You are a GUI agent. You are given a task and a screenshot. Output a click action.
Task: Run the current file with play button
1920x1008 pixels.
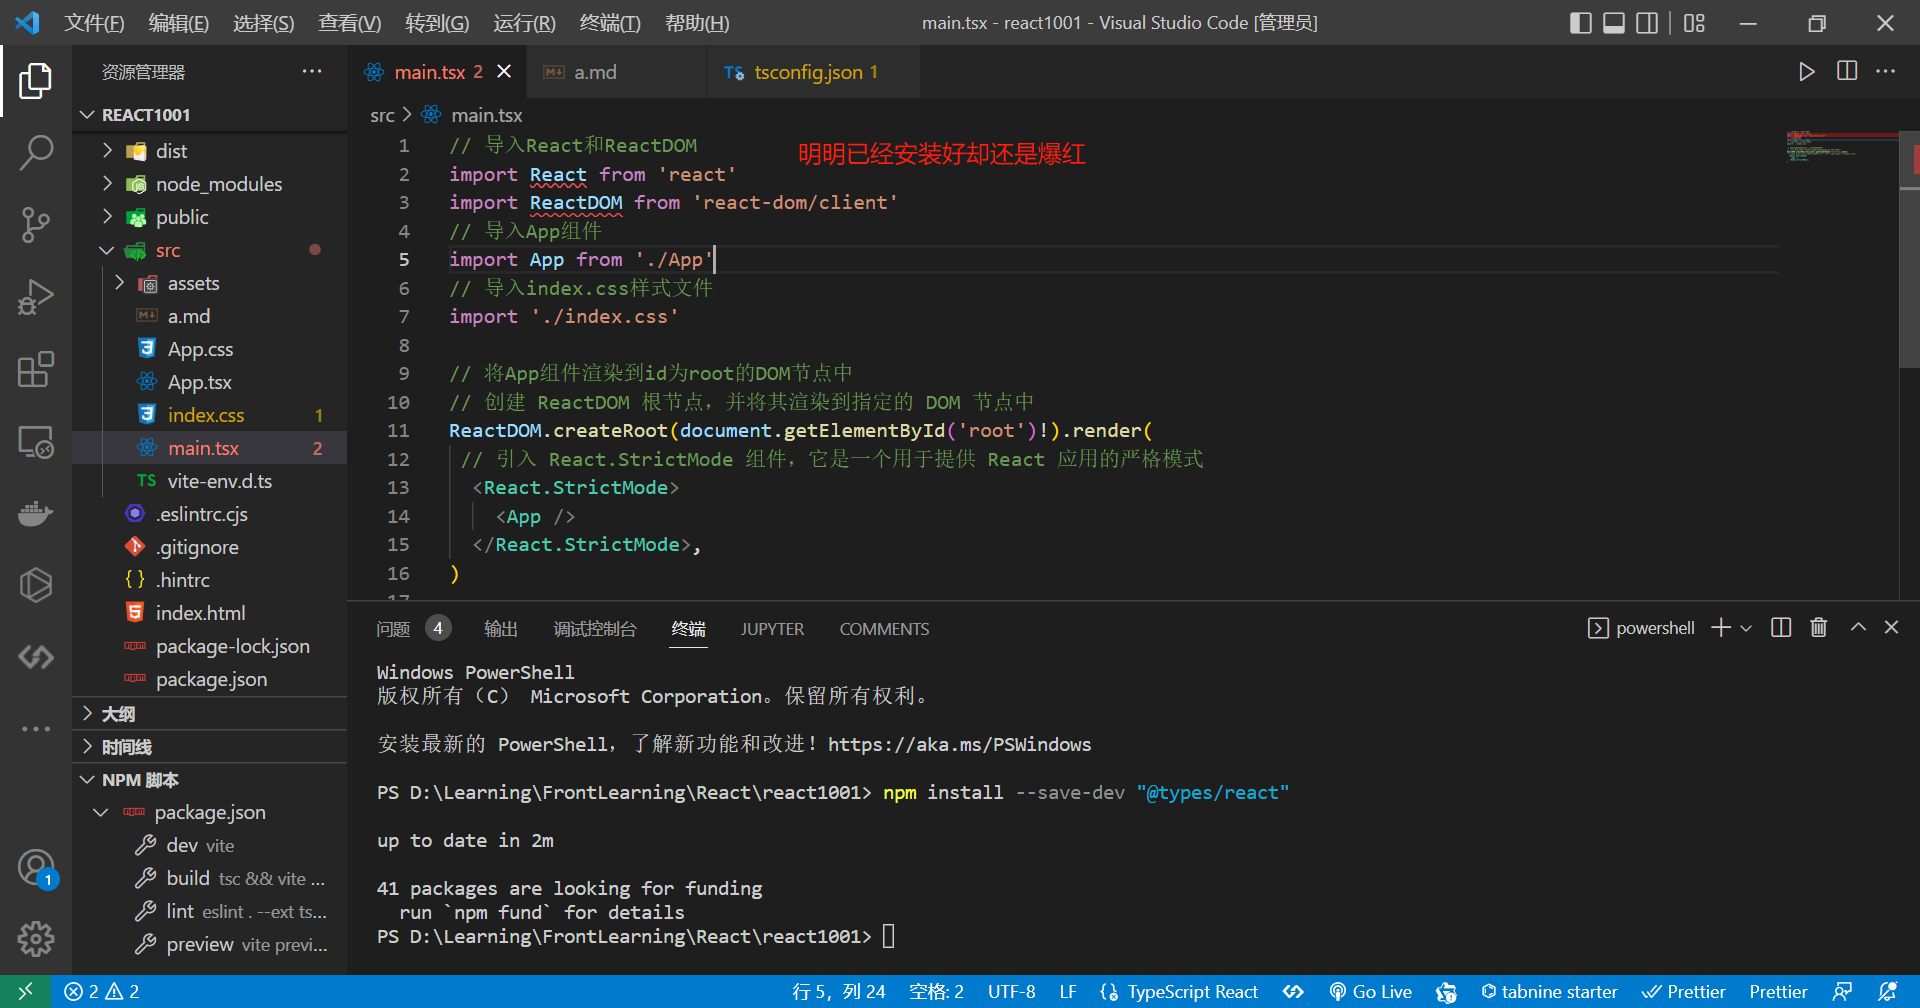pyautogui.click(x=1806, y=71)
